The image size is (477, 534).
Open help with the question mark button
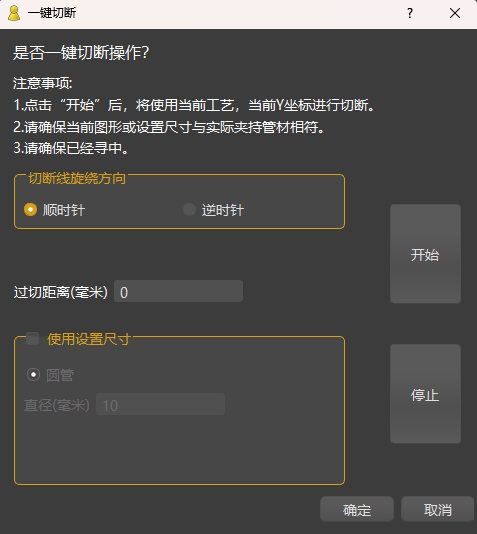(x=410, y=13)
